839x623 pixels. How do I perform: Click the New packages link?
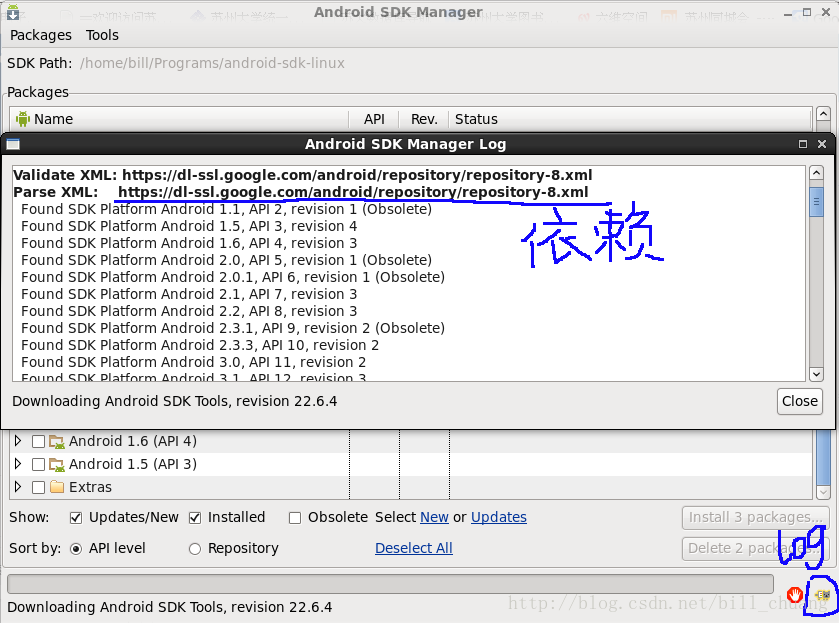(434, 518)
